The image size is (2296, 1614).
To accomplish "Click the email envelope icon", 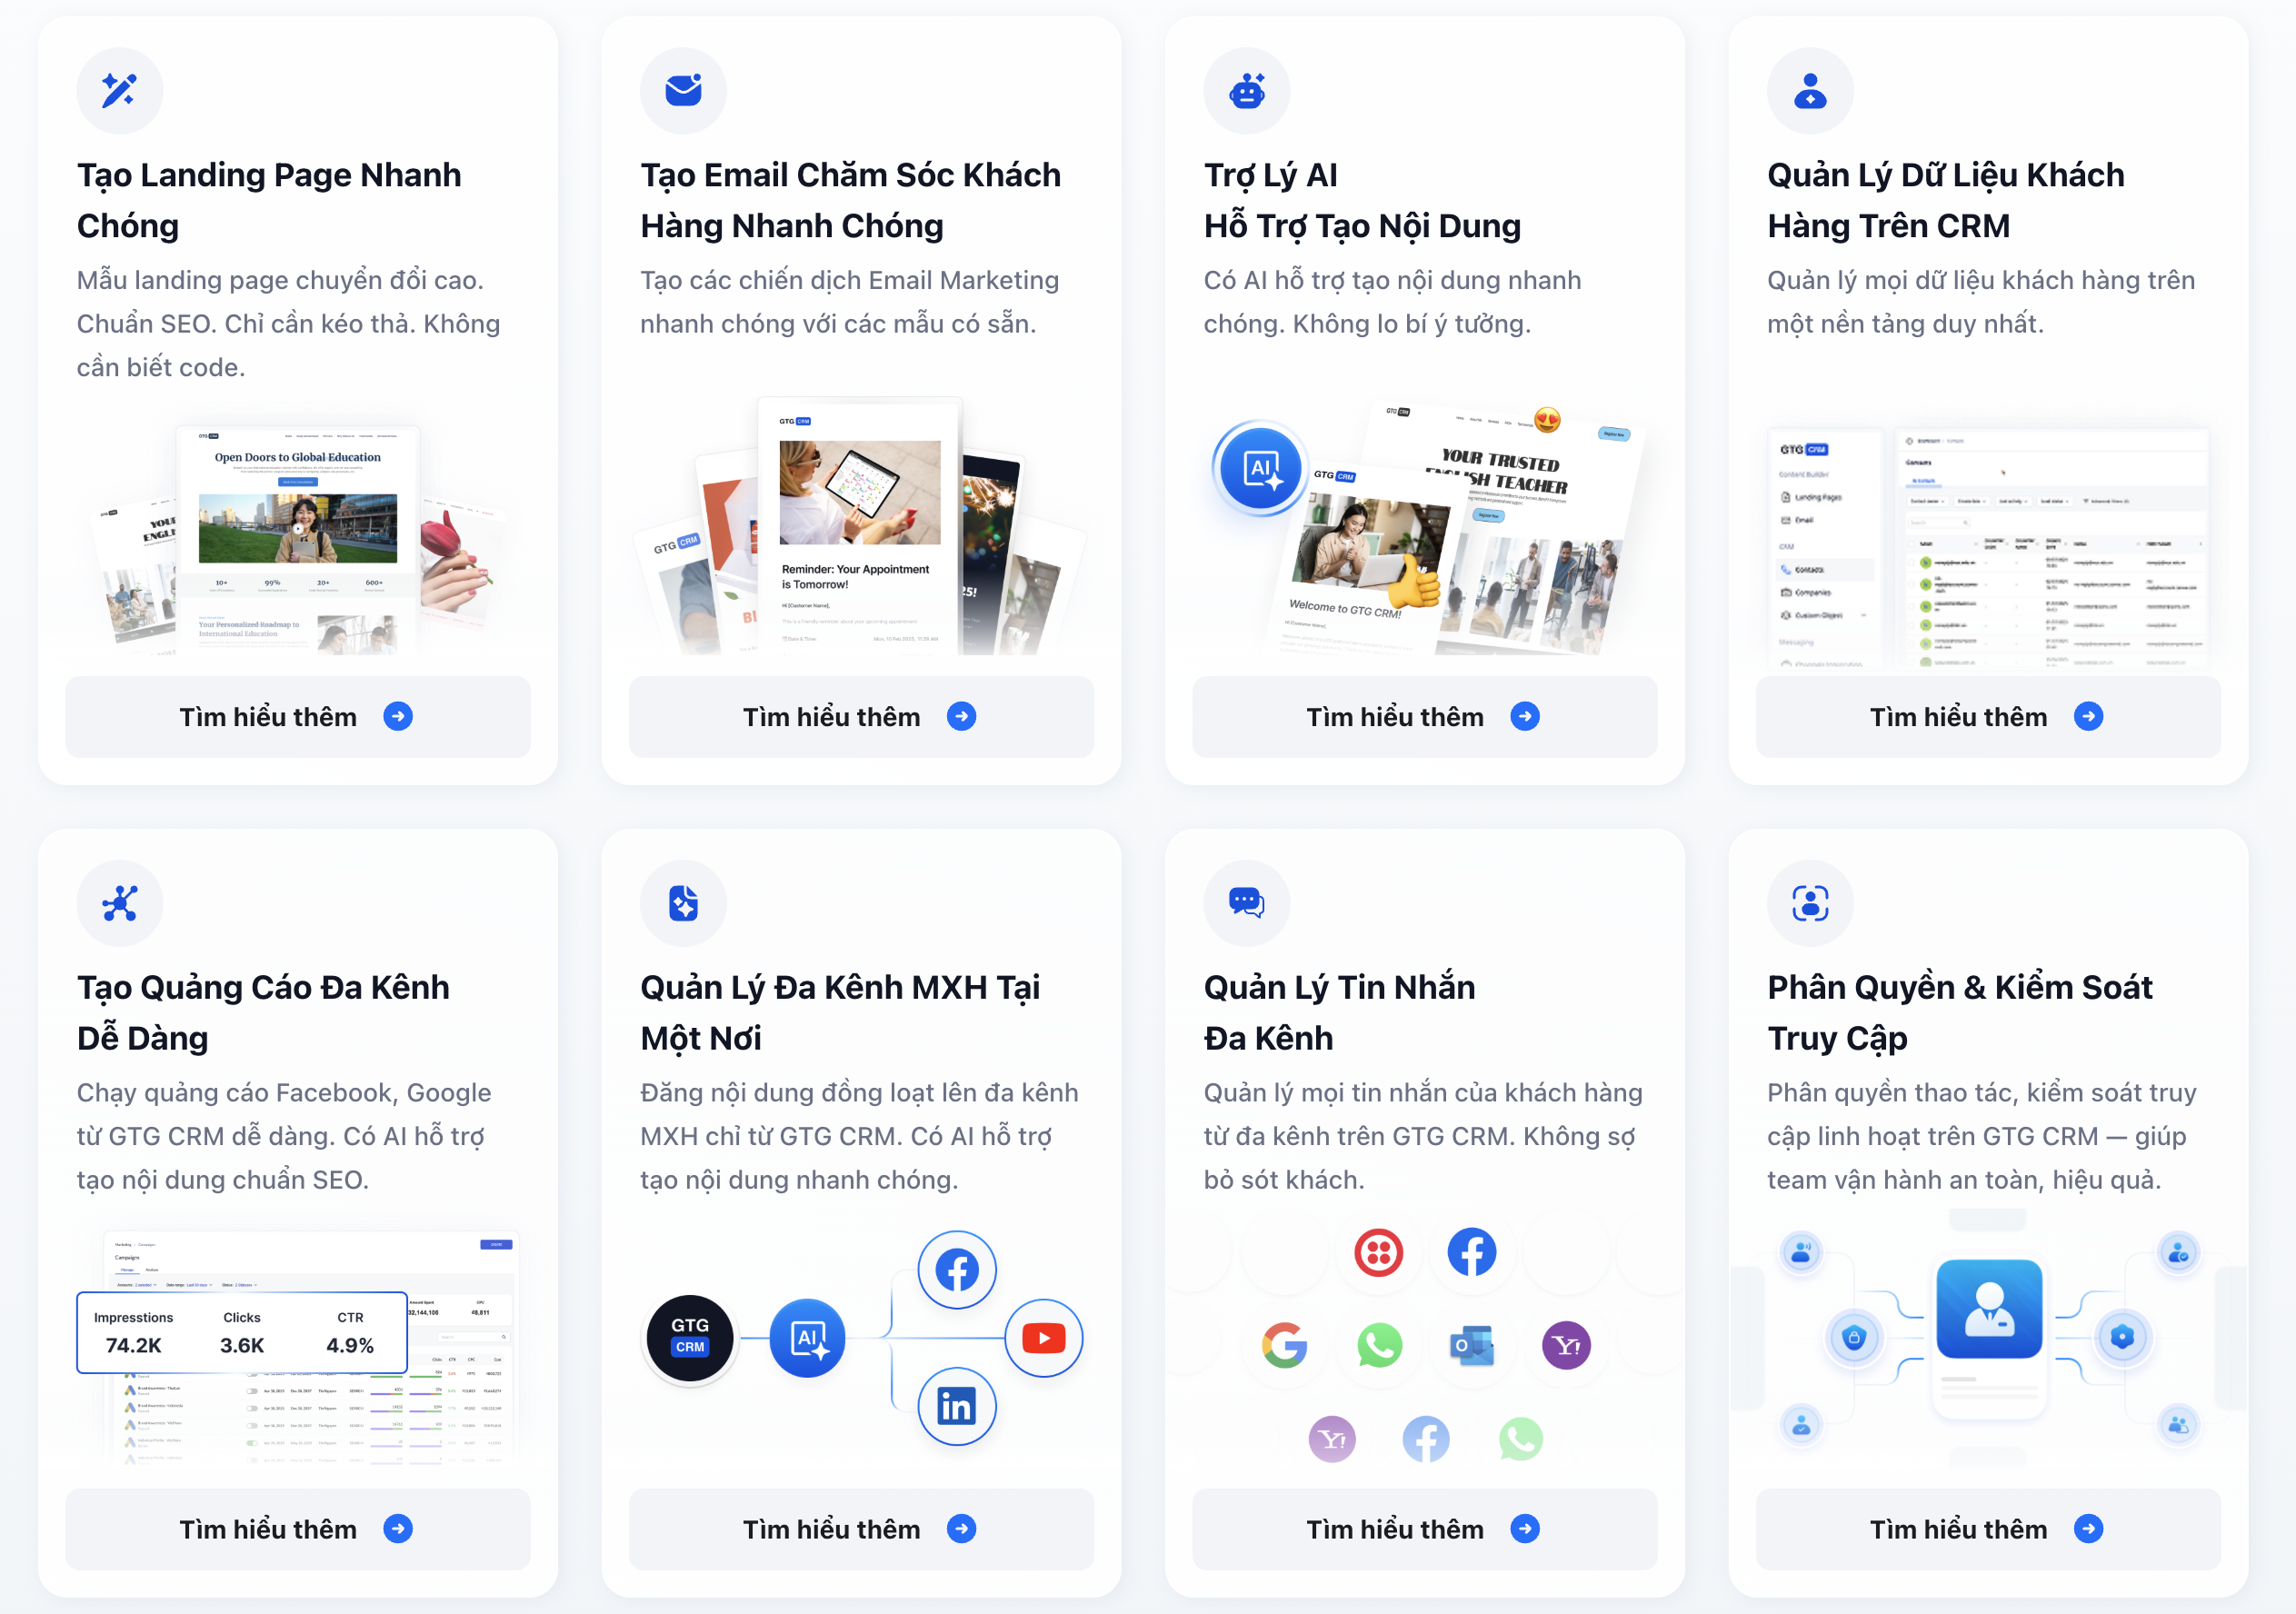I will 683,91.
